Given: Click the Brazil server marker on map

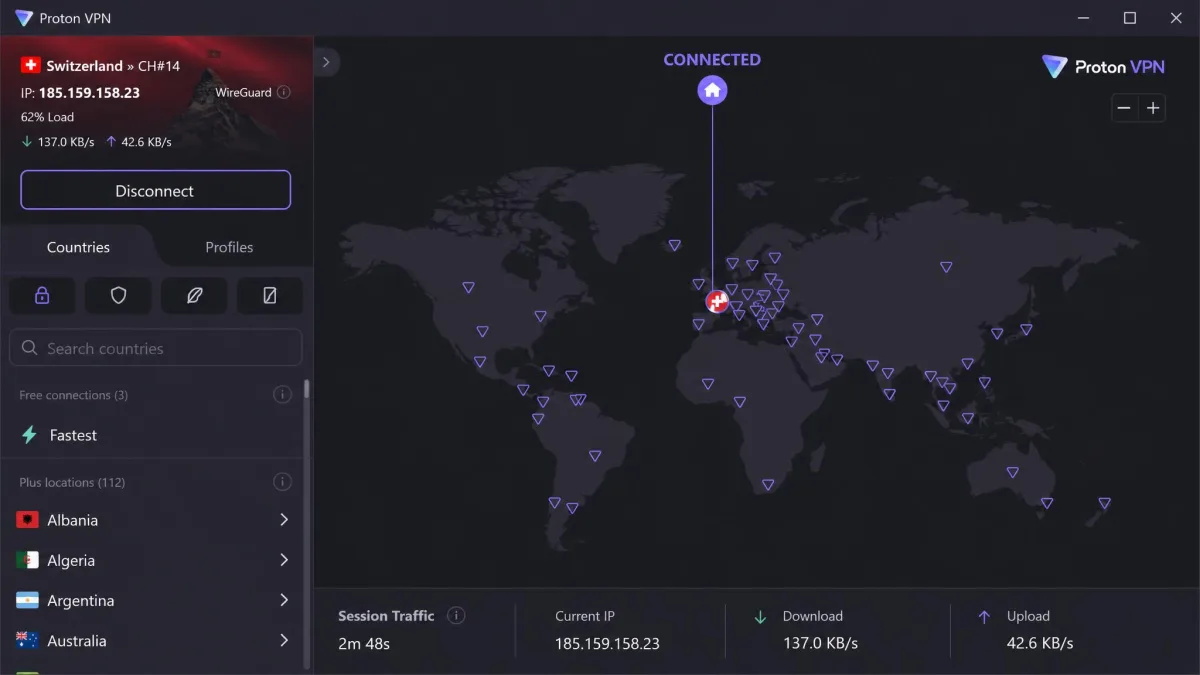Looking at the screenshot, I should point(595,456).
